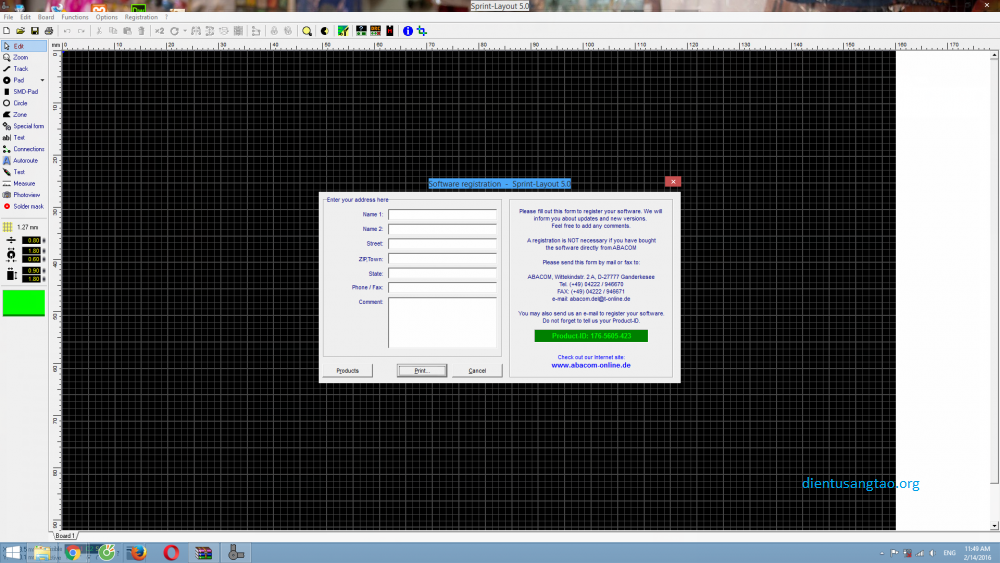
Task: Click the Phone / Fax input field
Action: 442,288
